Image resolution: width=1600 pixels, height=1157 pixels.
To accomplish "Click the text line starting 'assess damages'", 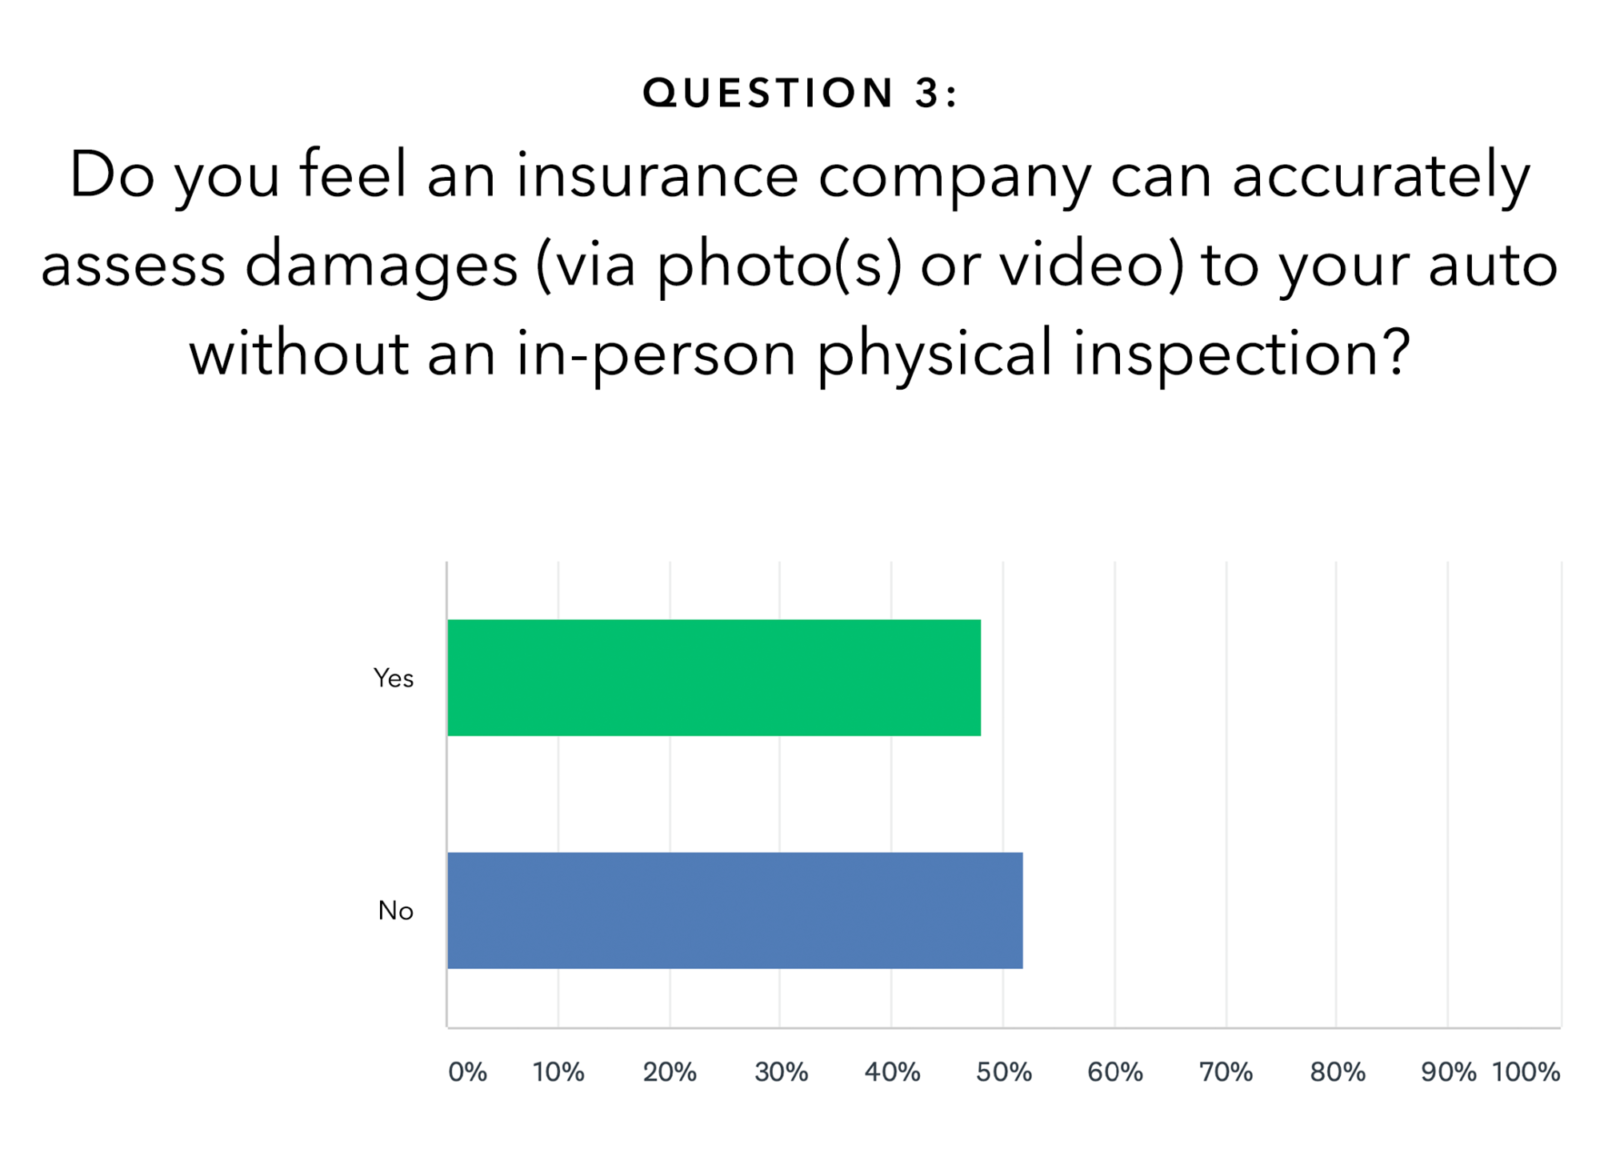I will (x=800, y=266).
